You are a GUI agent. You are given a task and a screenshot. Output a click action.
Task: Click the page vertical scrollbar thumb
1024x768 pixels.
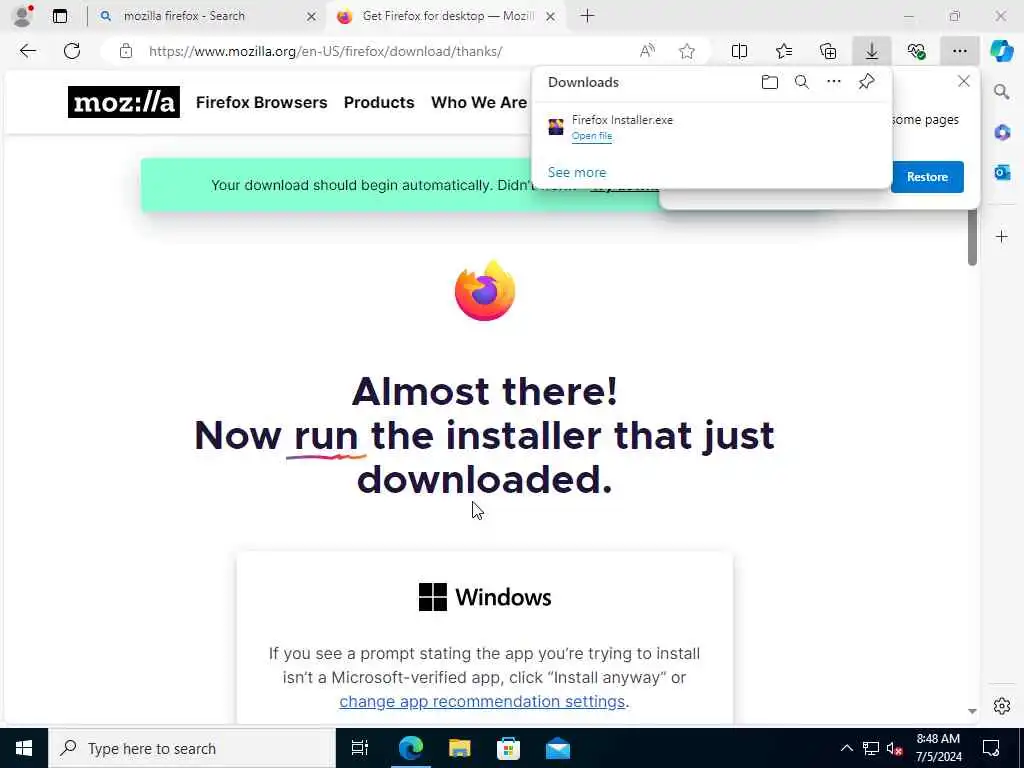click(972, 238)
